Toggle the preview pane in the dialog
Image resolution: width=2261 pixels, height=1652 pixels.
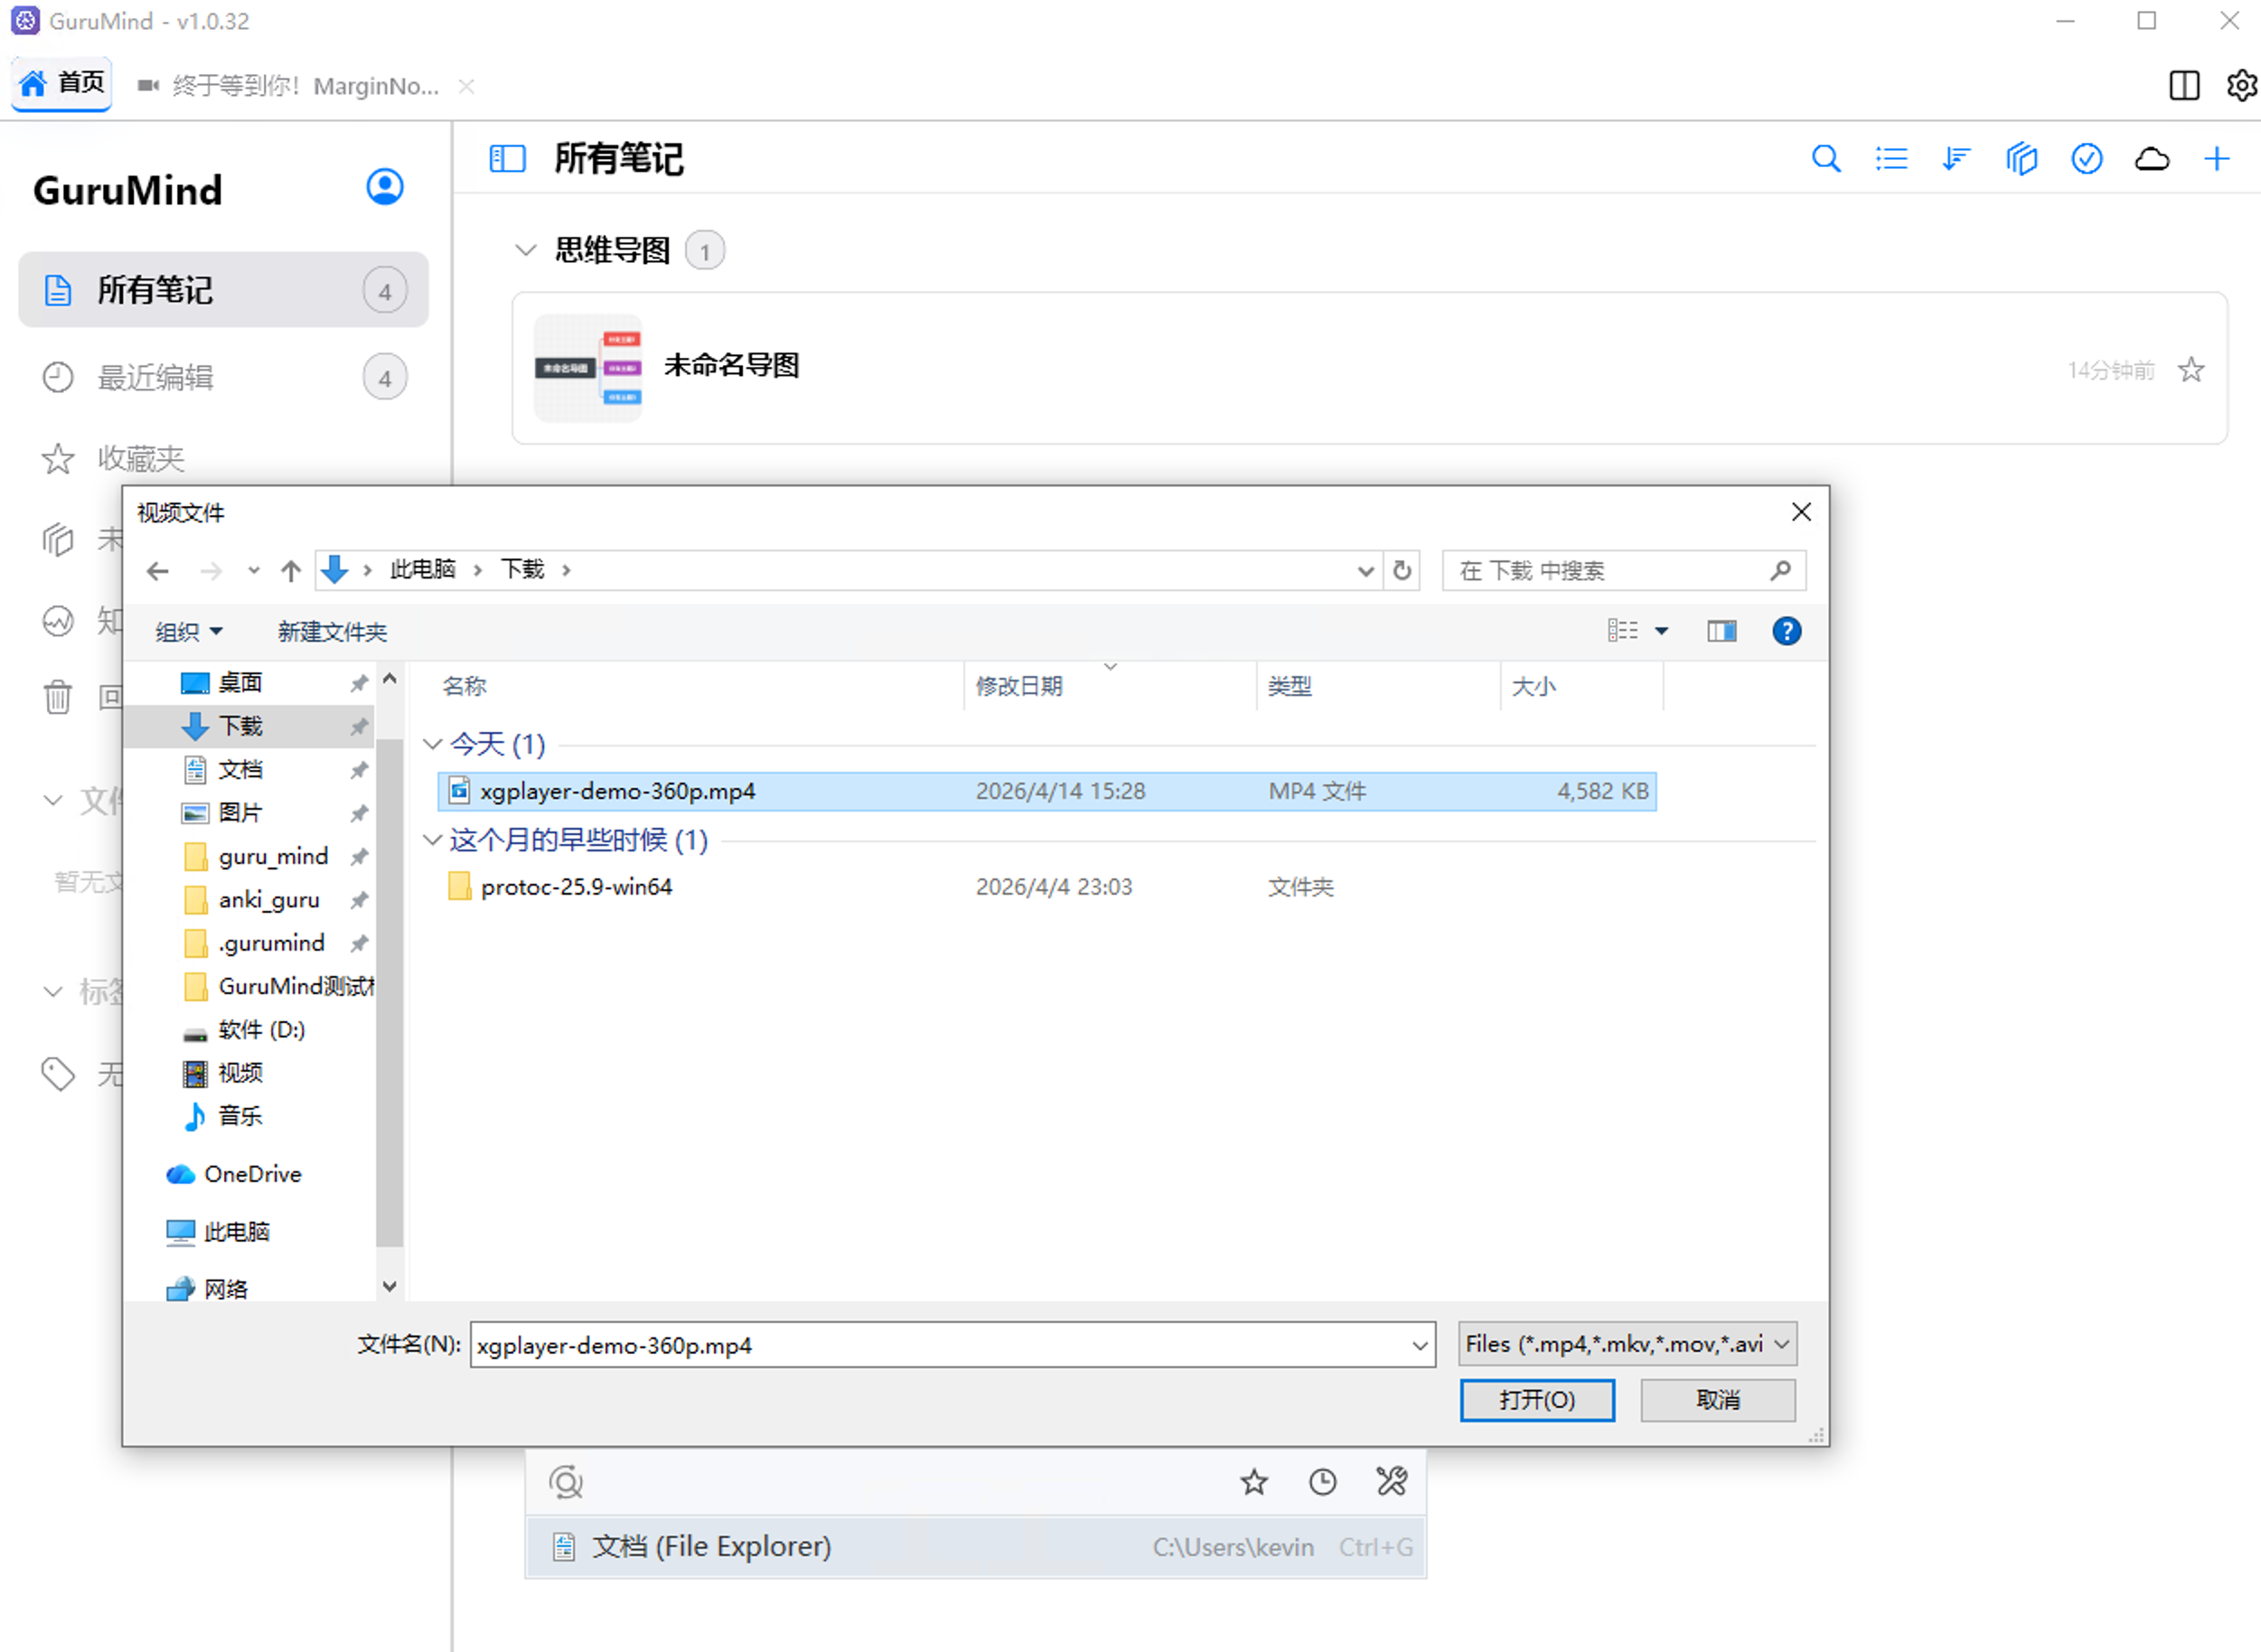point(1722,631)
